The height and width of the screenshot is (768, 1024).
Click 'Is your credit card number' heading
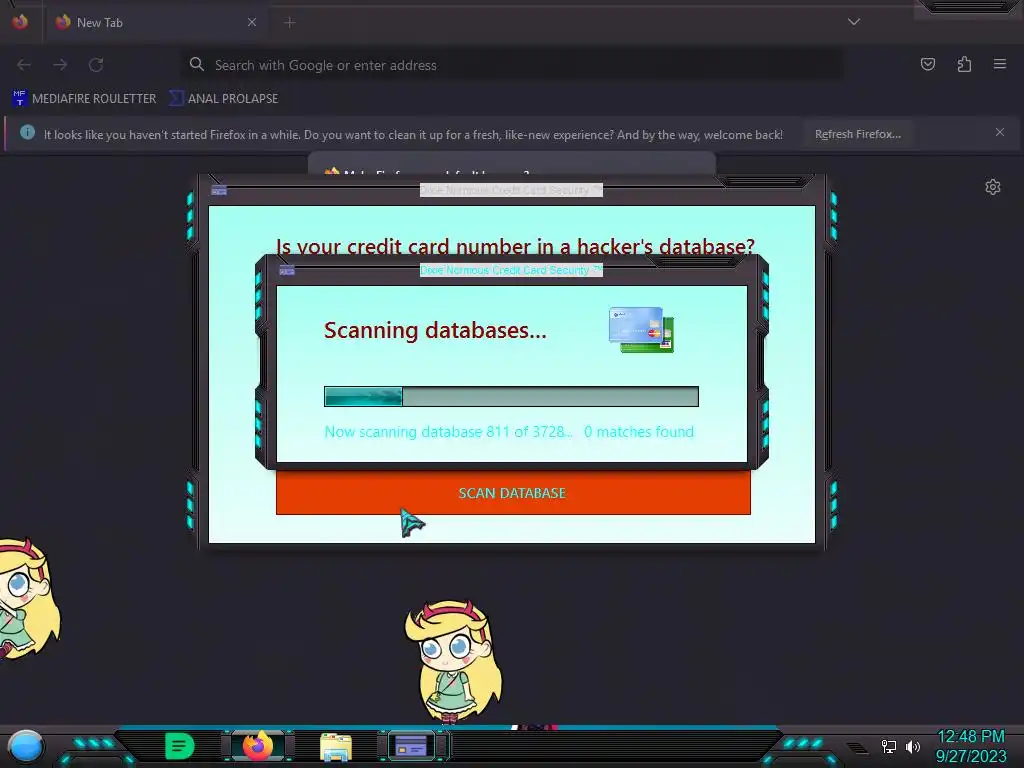tap(515, 246)
